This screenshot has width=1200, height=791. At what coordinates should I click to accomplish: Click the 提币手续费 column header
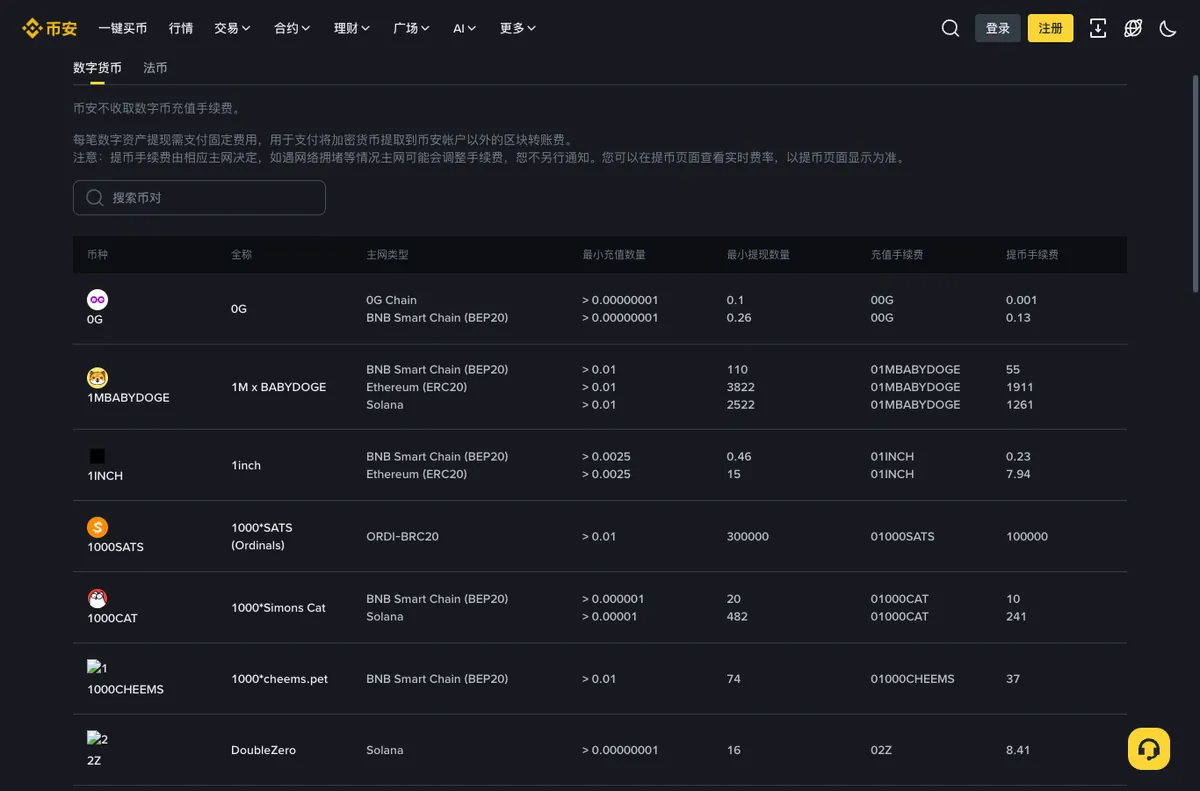[1032, 255]
